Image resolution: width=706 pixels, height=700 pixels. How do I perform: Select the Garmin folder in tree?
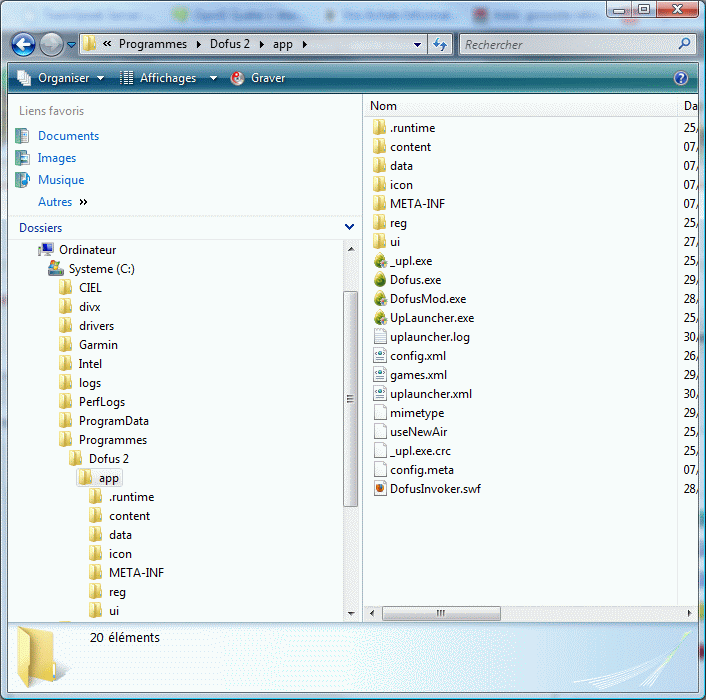click(98, 345)
